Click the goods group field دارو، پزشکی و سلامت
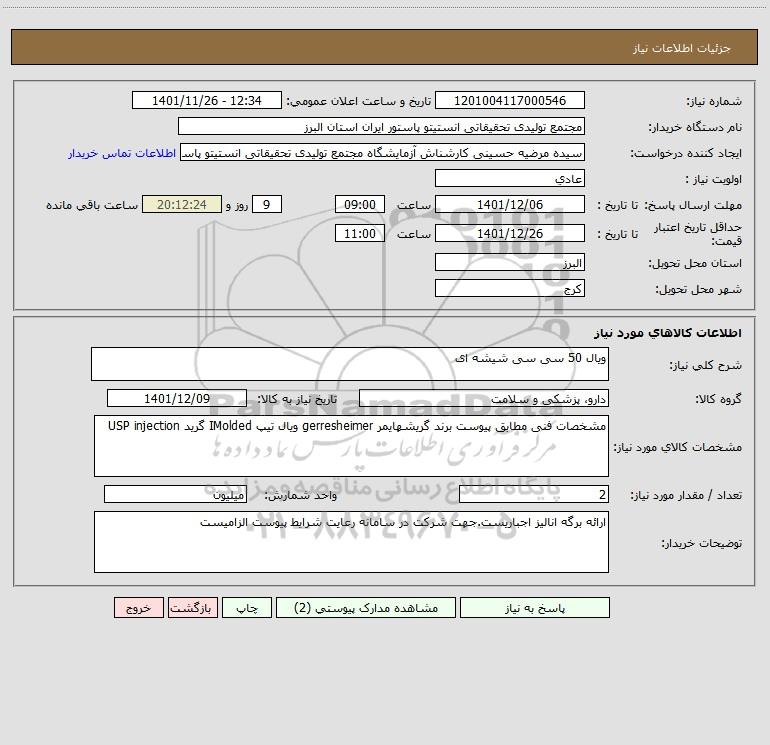This screenshot has height=745, width=770. click(x=484, y=398)
